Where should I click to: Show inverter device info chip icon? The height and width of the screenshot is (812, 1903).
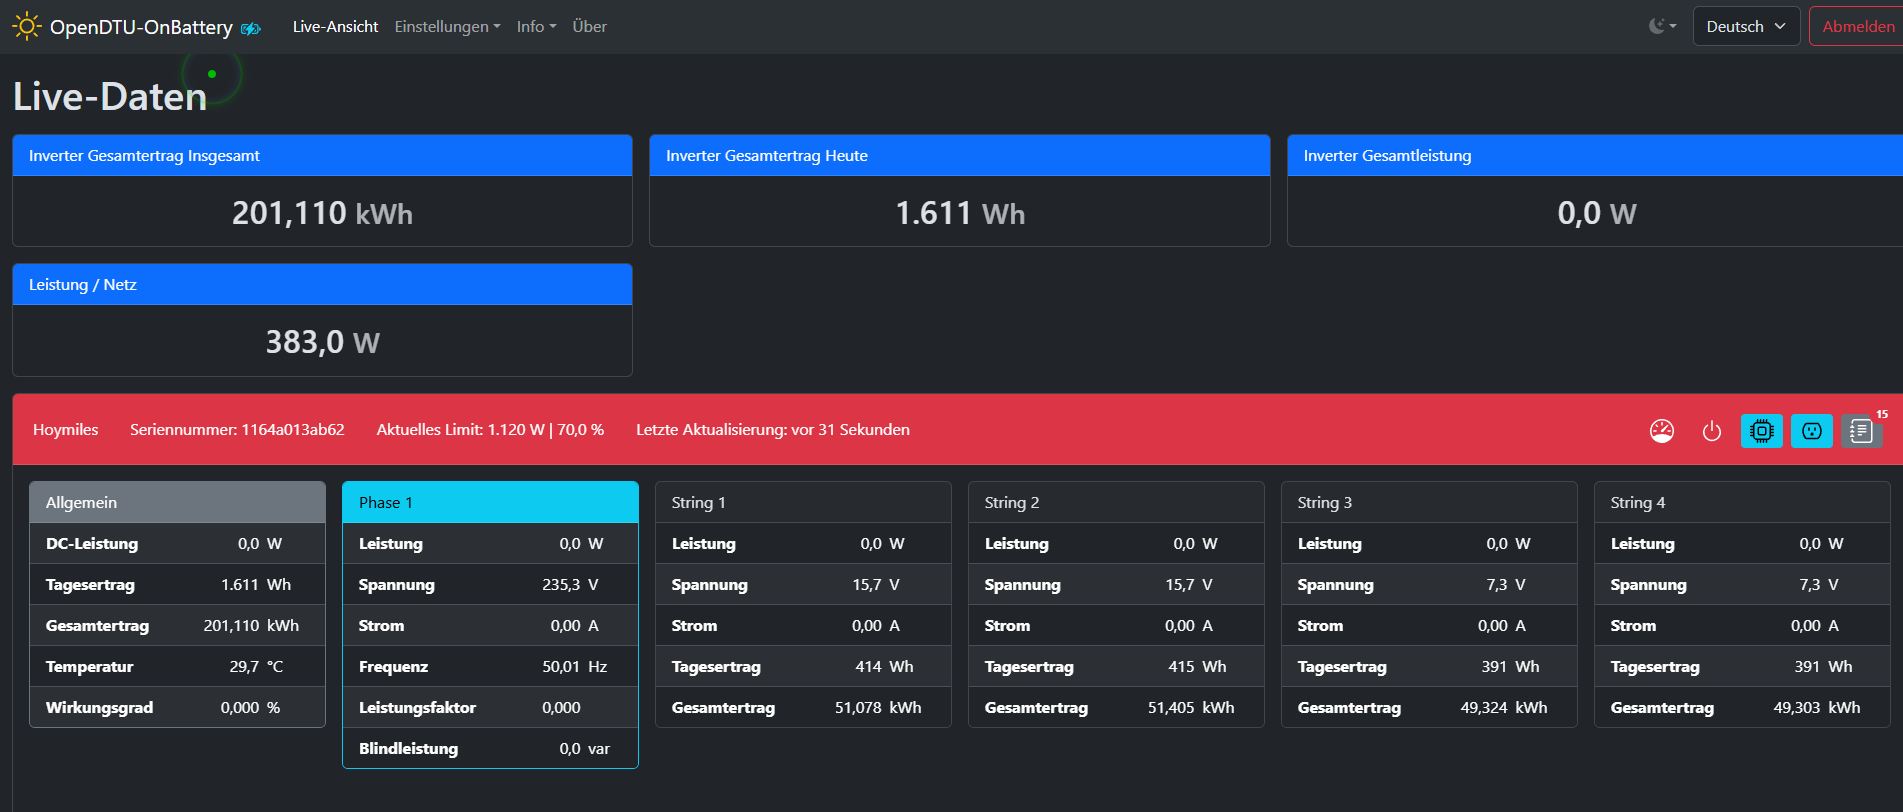tap(1761, 431)
